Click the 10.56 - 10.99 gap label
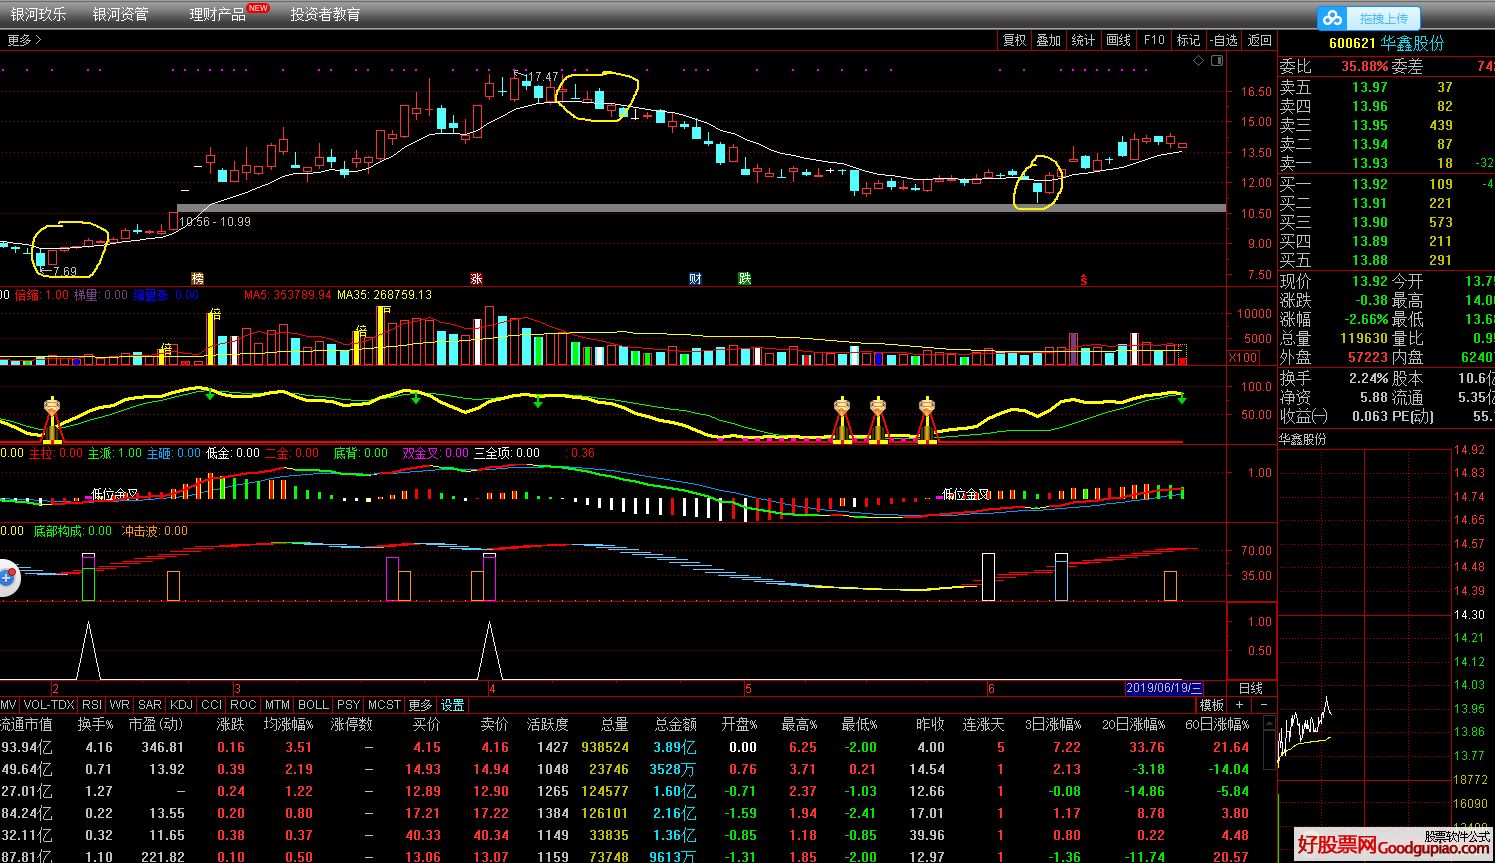The image size is (1495, 863). coord(215,221)
